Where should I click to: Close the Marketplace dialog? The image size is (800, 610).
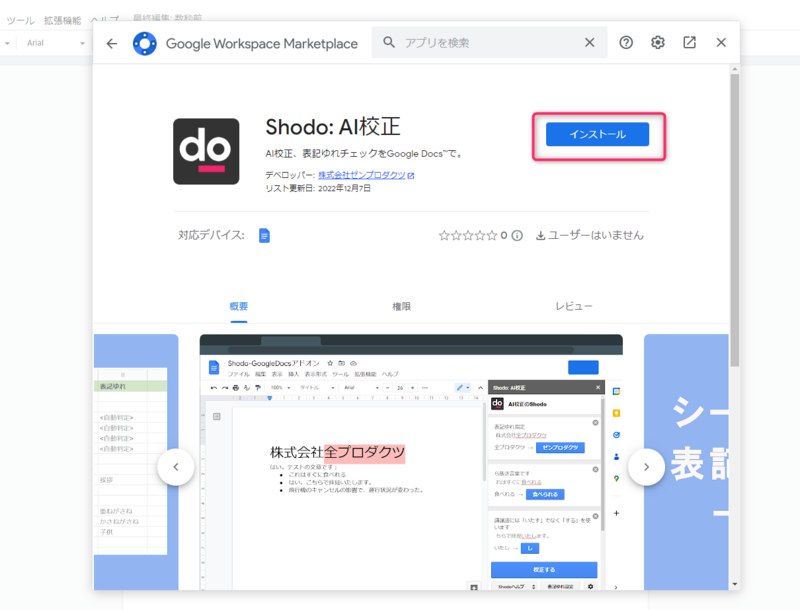[721, 42]
